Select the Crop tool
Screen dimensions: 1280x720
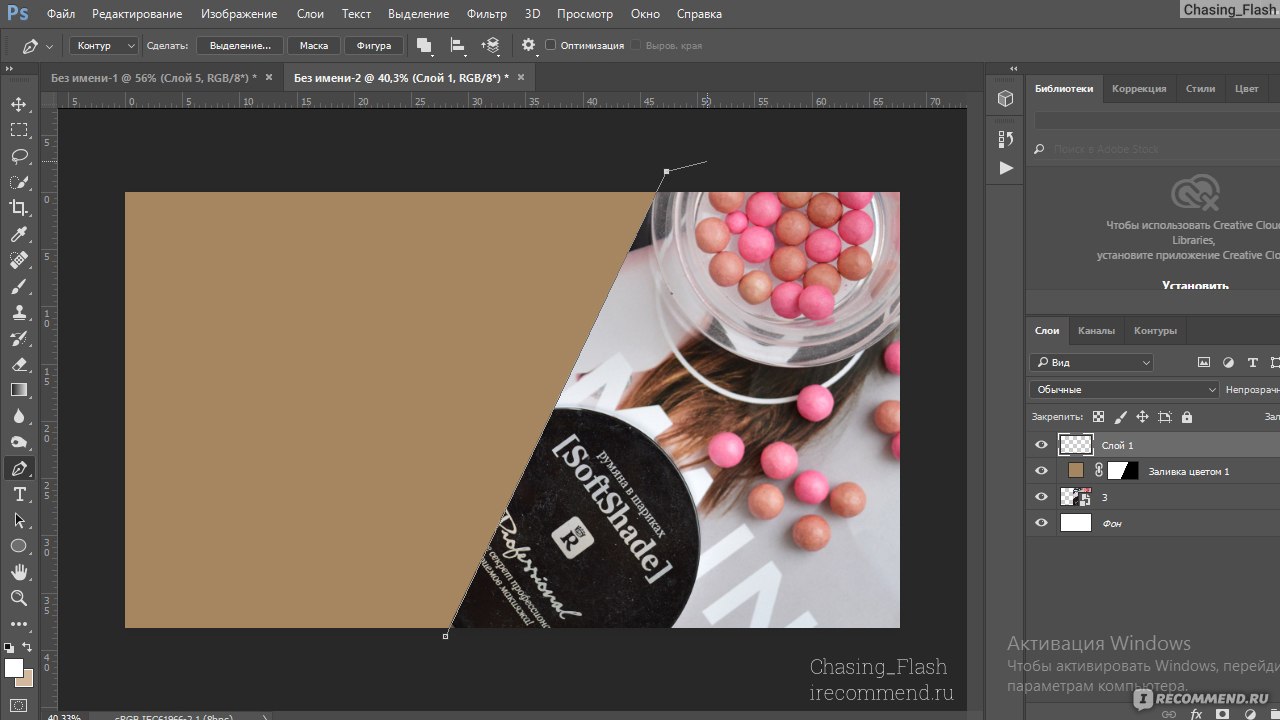click(x=18, y=208)
